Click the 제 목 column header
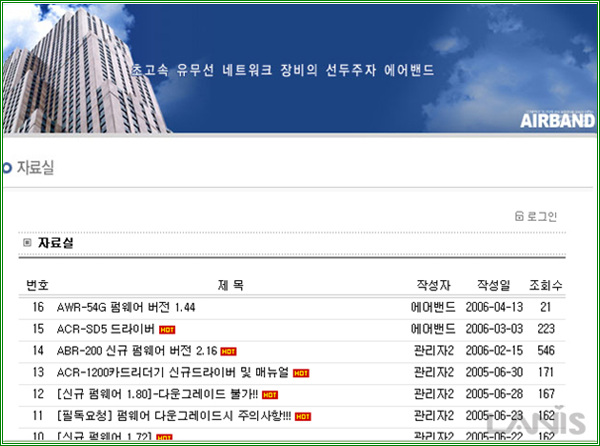 (x=231, y=285)
